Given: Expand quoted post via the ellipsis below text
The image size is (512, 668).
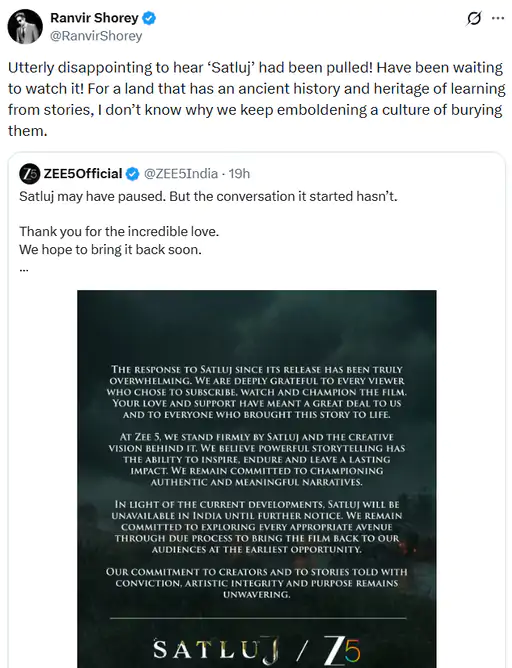Looking at the screenshot, I should coord(24,269).
